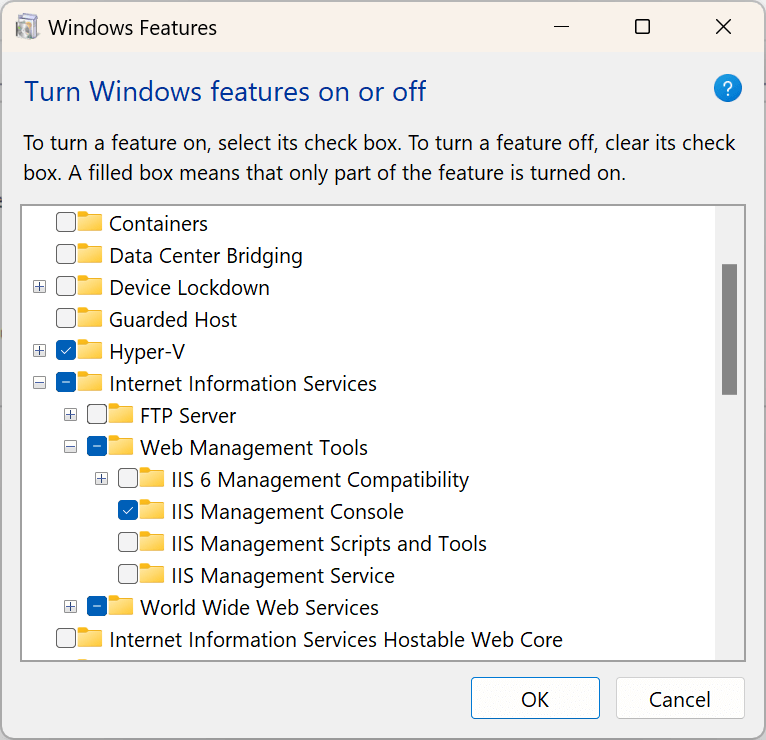Expand the World Wide Web Services node
Viewport: 766px width, 740px height.
[70, 607]
